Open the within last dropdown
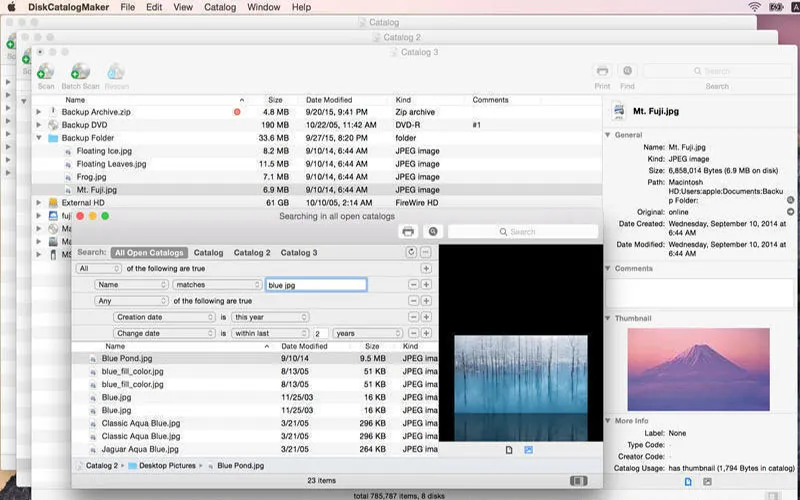Viewport: 800px width, 500px height. coord(270,333)
